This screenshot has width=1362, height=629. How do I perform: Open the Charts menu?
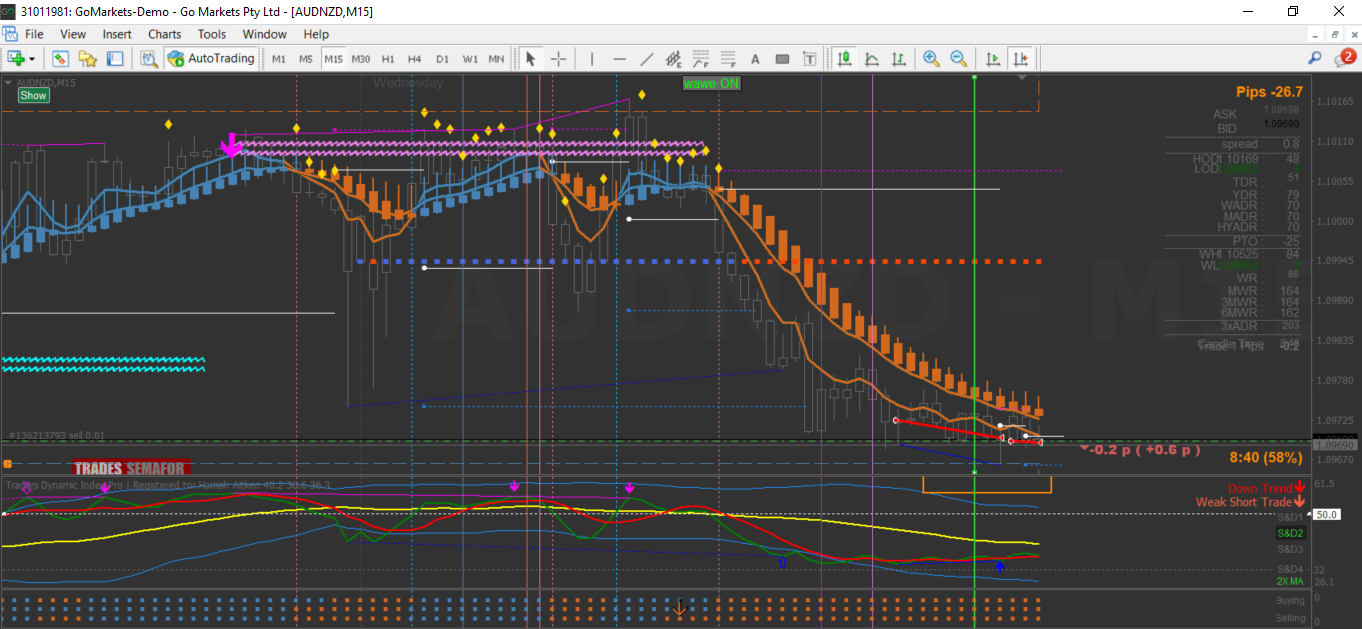(x=165, y=34)
